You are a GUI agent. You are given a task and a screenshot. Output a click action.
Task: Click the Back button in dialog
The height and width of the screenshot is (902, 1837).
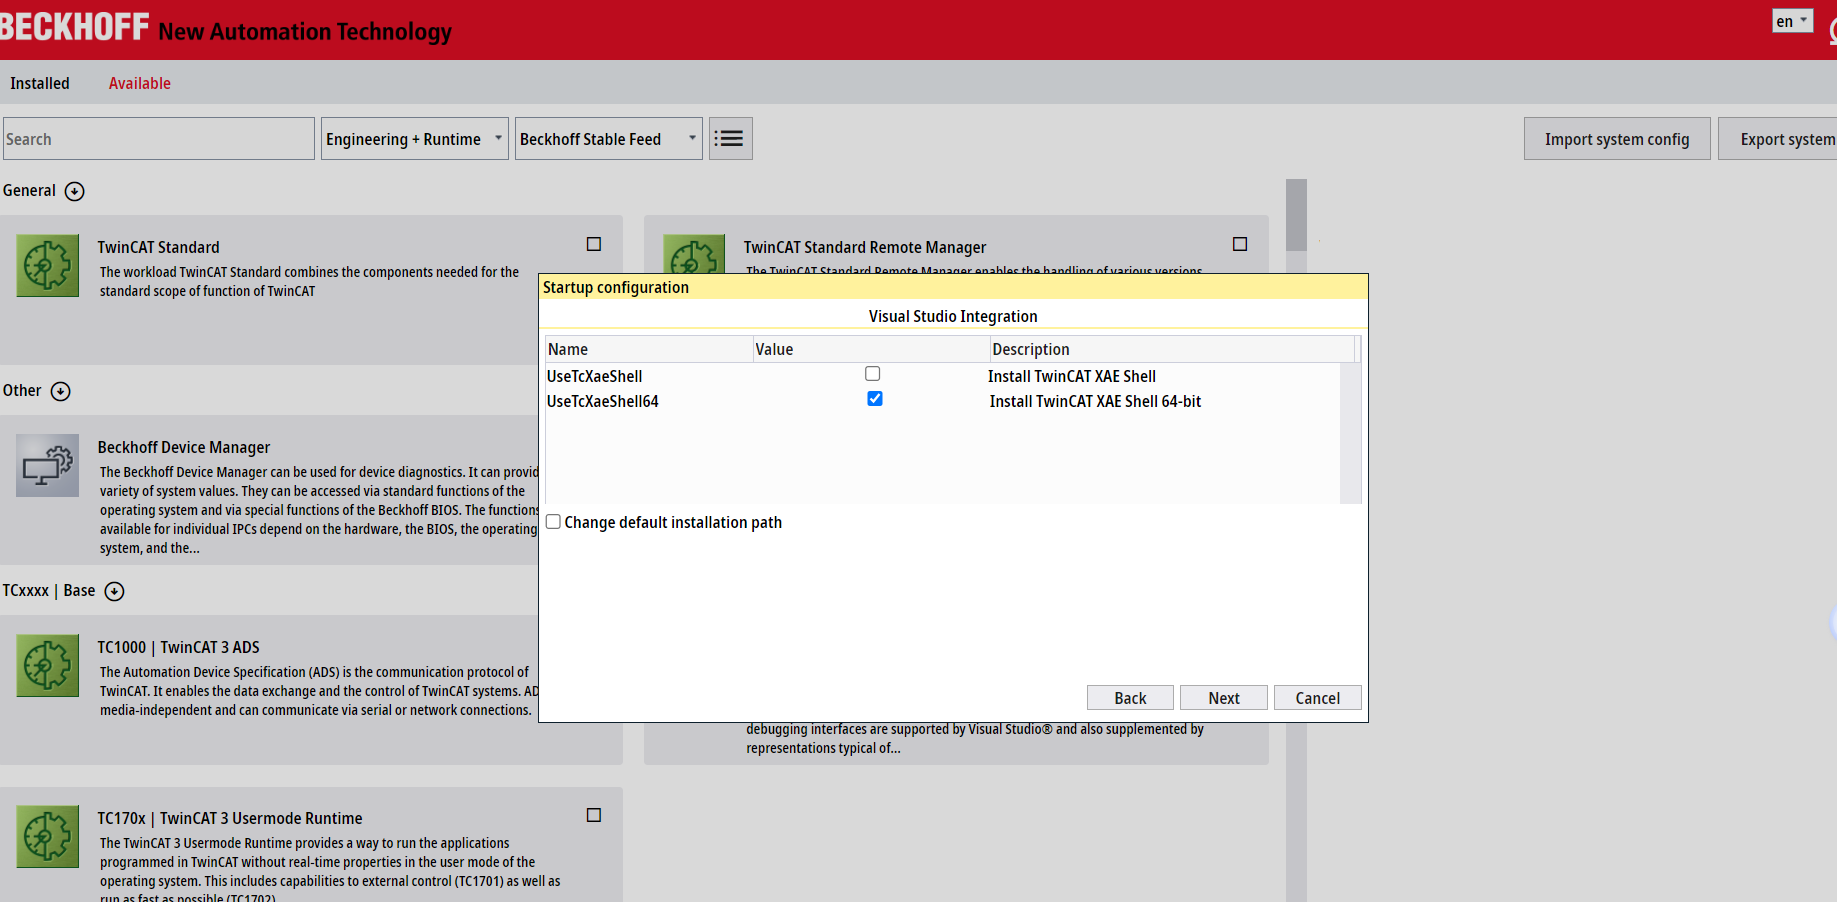(1130, 698)
